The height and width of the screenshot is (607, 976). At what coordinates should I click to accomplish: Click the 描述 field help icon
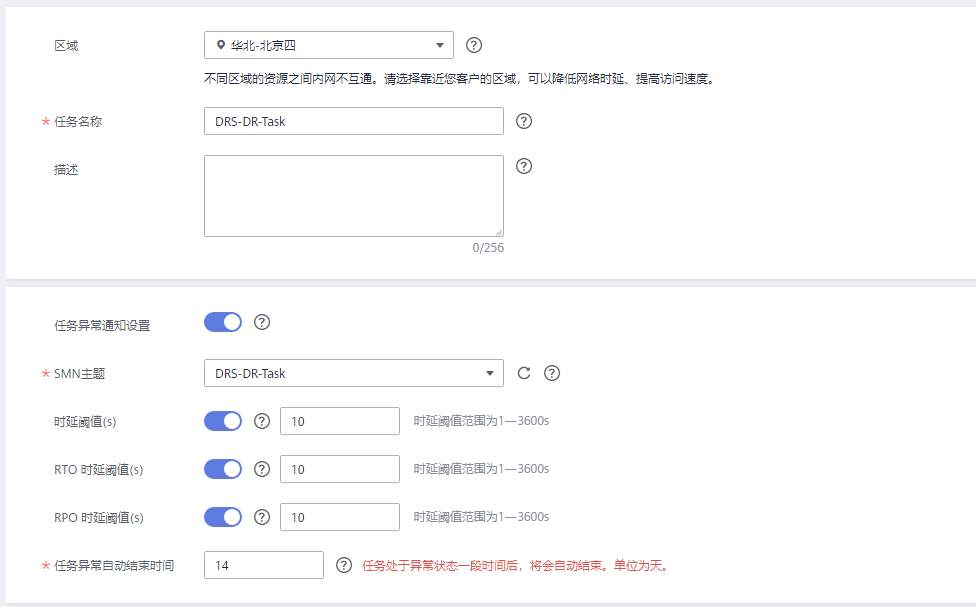click(x=524, y=166)
